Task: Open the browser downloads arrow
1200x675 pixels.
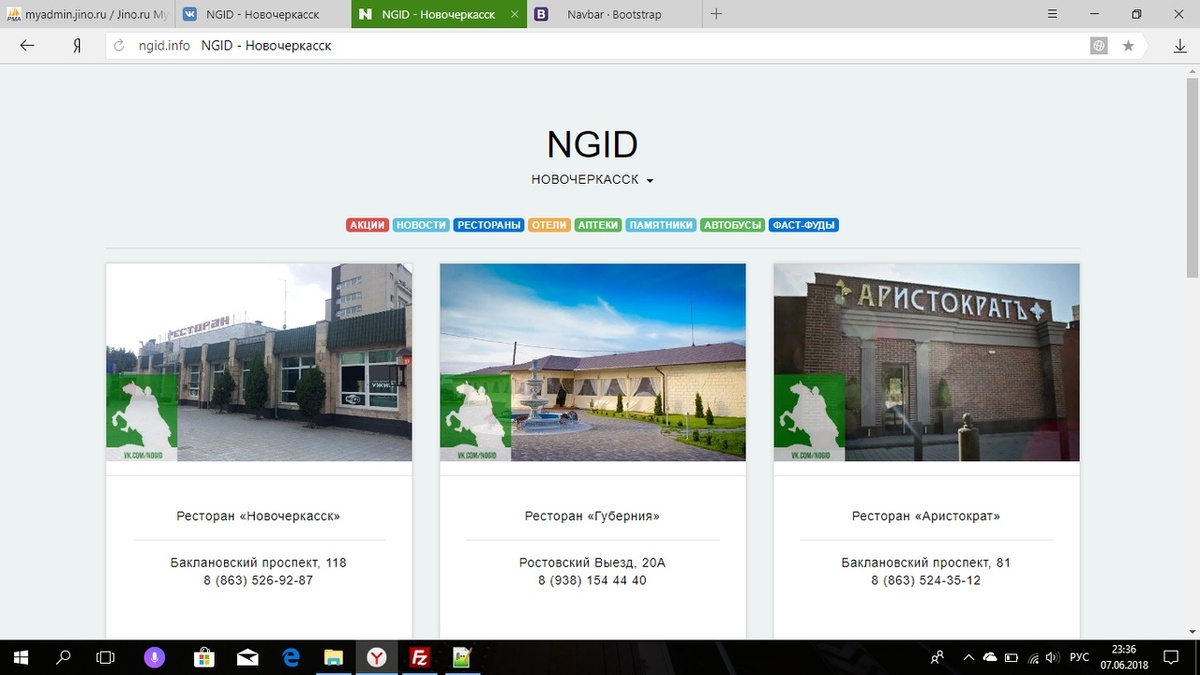Action: 1180,45
